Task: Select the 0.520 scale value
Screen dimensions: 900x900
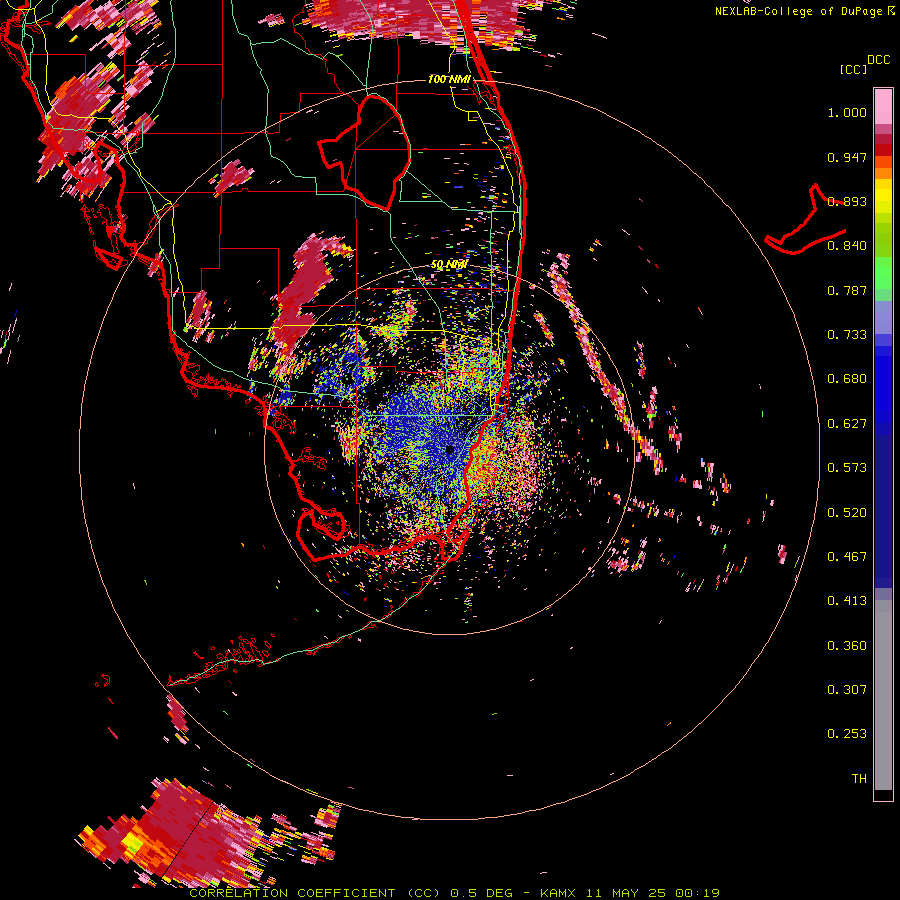Action: pyautogui.click(x=847, y=513)
